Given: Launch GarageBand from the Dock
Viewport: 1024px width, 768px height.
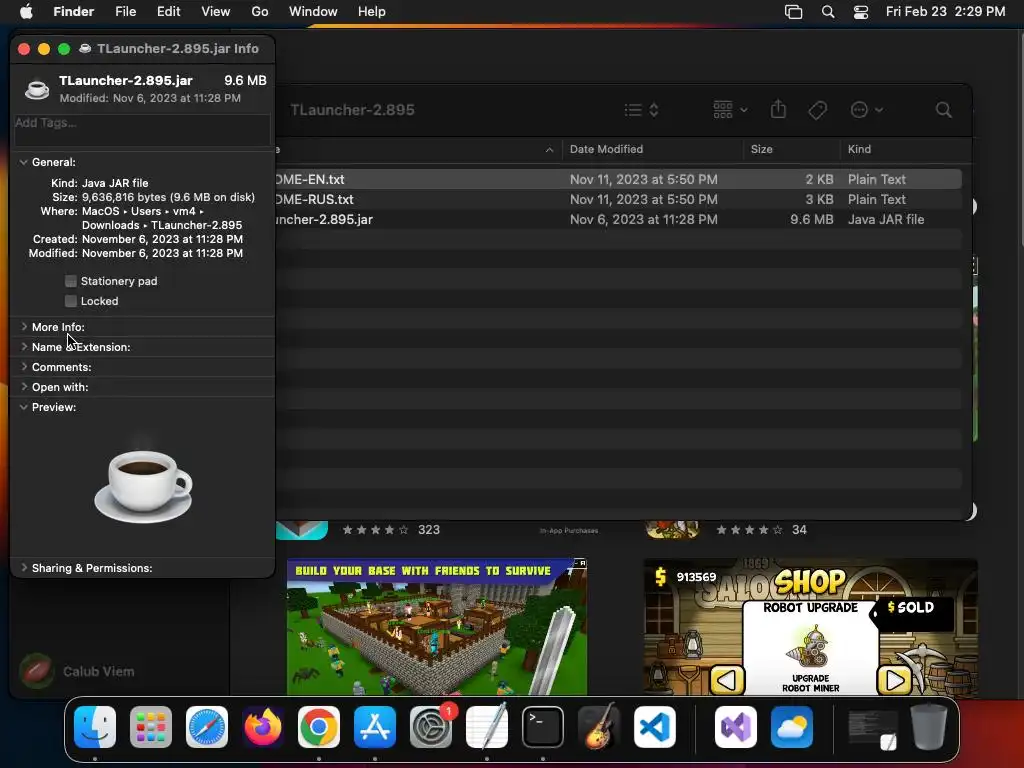Looking at the screenshot, I should coord(599,727).
